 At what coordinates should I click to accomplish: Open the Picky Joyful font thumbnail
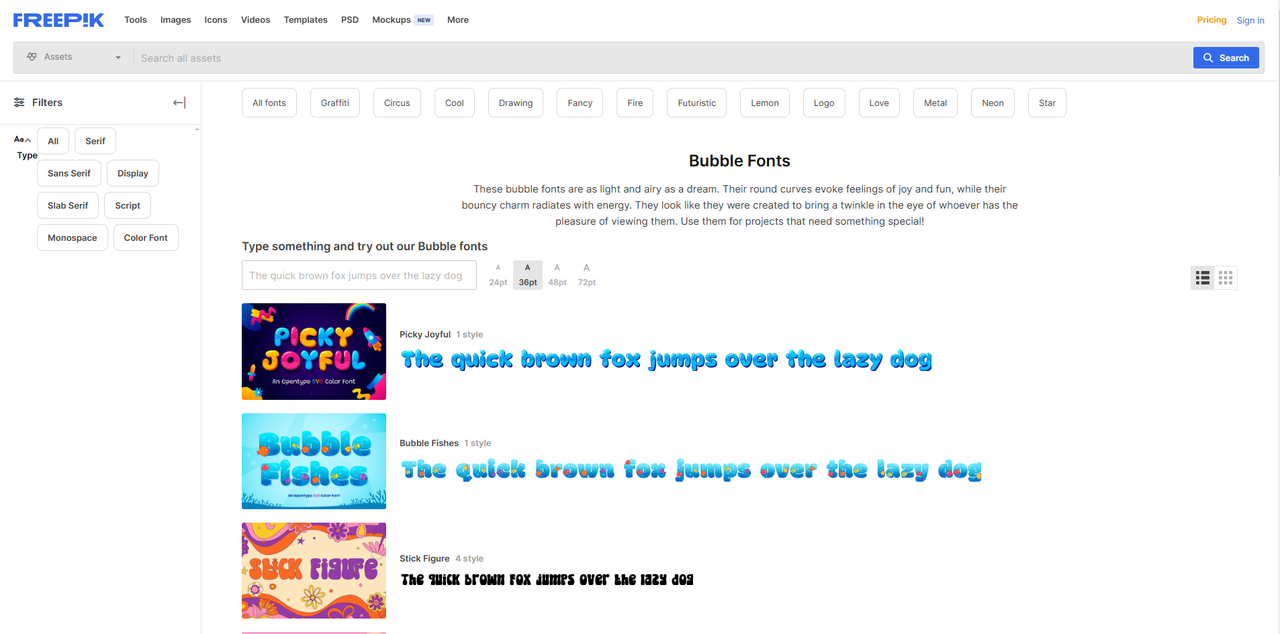click(314, 352)
